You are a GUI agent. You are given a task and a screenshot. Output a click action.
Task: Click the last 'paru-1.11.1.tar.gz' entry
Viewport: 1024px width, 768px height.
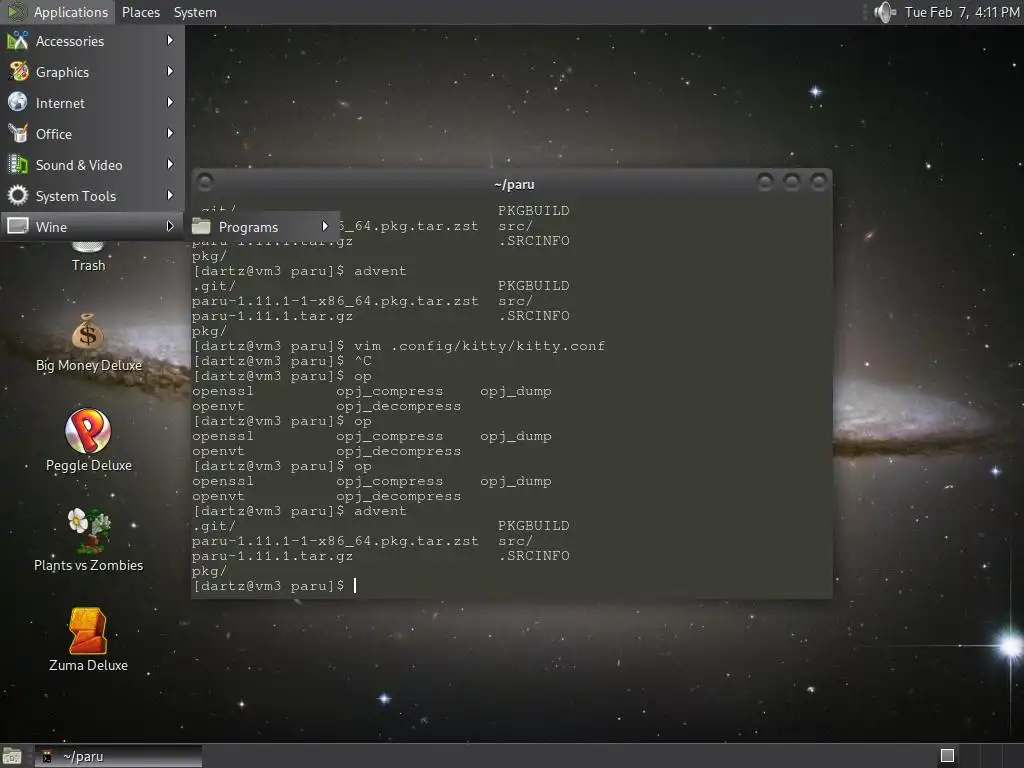coord(272,556)
